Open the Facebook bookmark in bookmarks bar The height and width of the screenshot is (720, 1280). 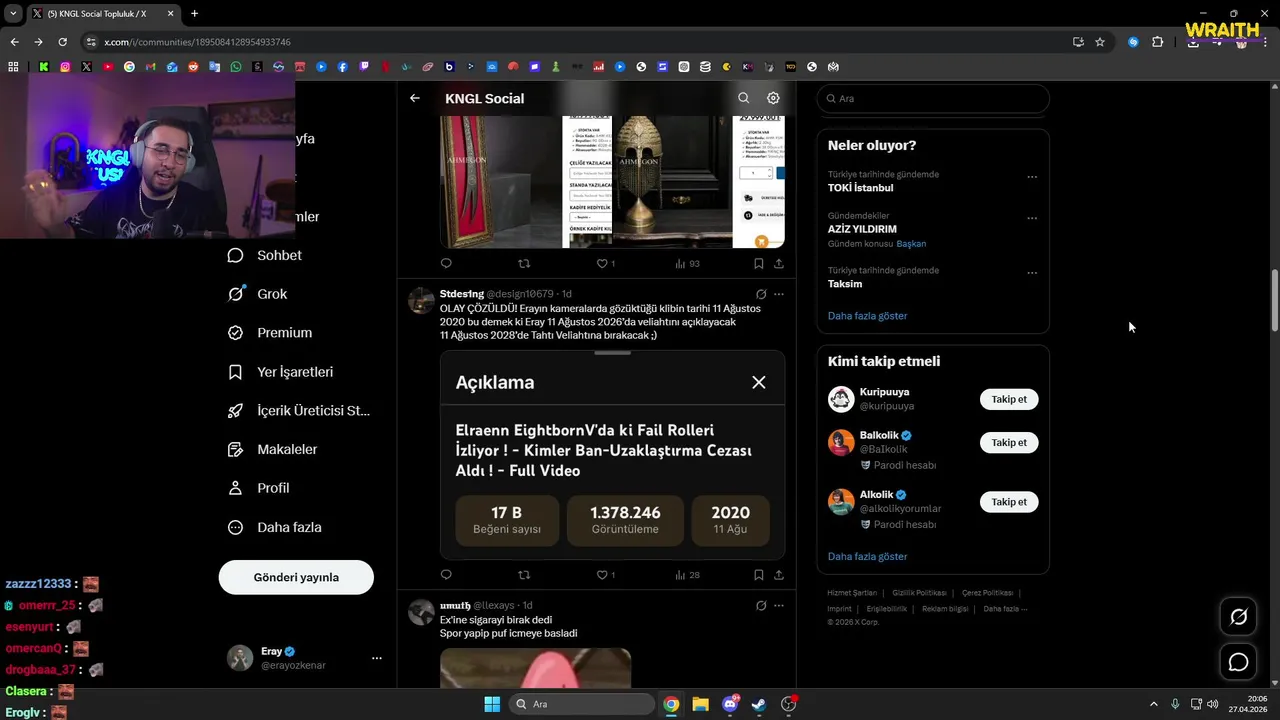coord(343,67)
